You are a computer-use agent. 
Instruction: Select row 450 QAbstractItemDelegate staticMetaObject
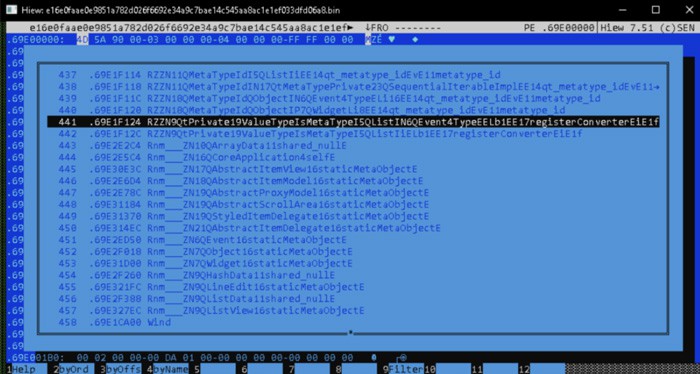pos(353,228)
